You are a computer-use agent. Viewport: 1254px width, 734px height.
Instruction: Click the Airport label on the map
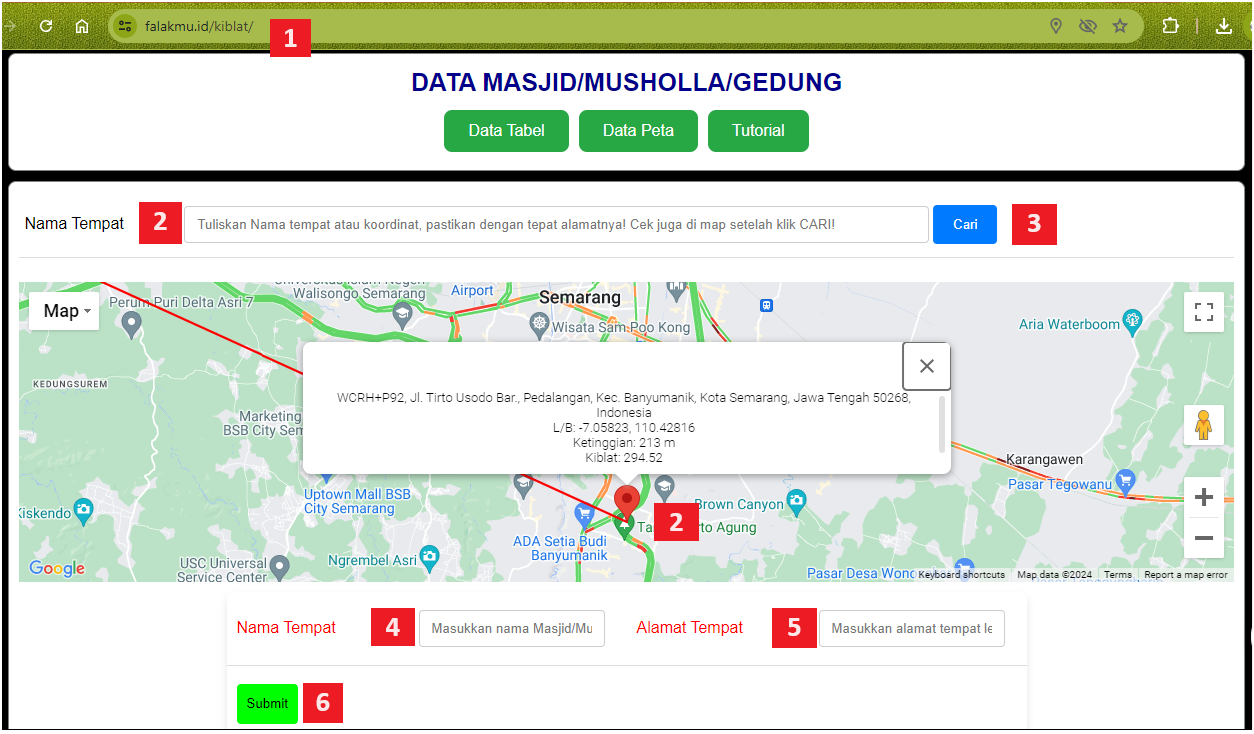472,291
